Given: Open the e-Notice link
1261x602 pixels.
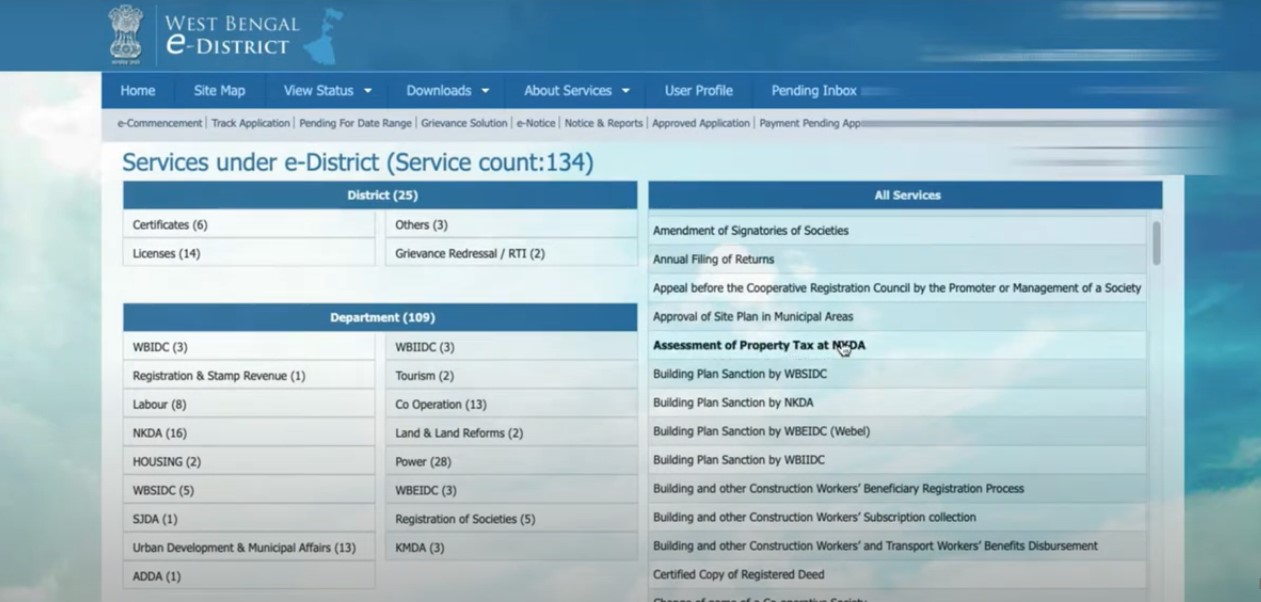Looking at the screenshot, I should click(536, 123).
